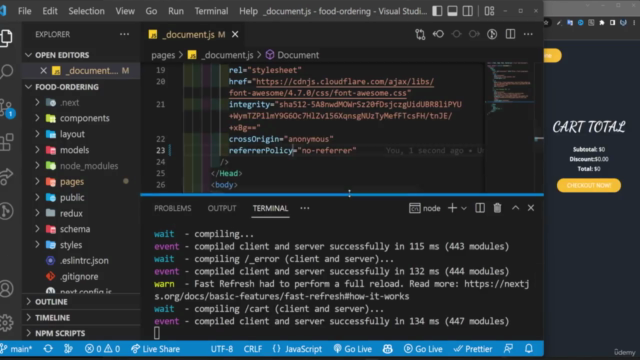Click Live Share in status bar
This screenshot has height=360, width=640.
coord(155,349)
